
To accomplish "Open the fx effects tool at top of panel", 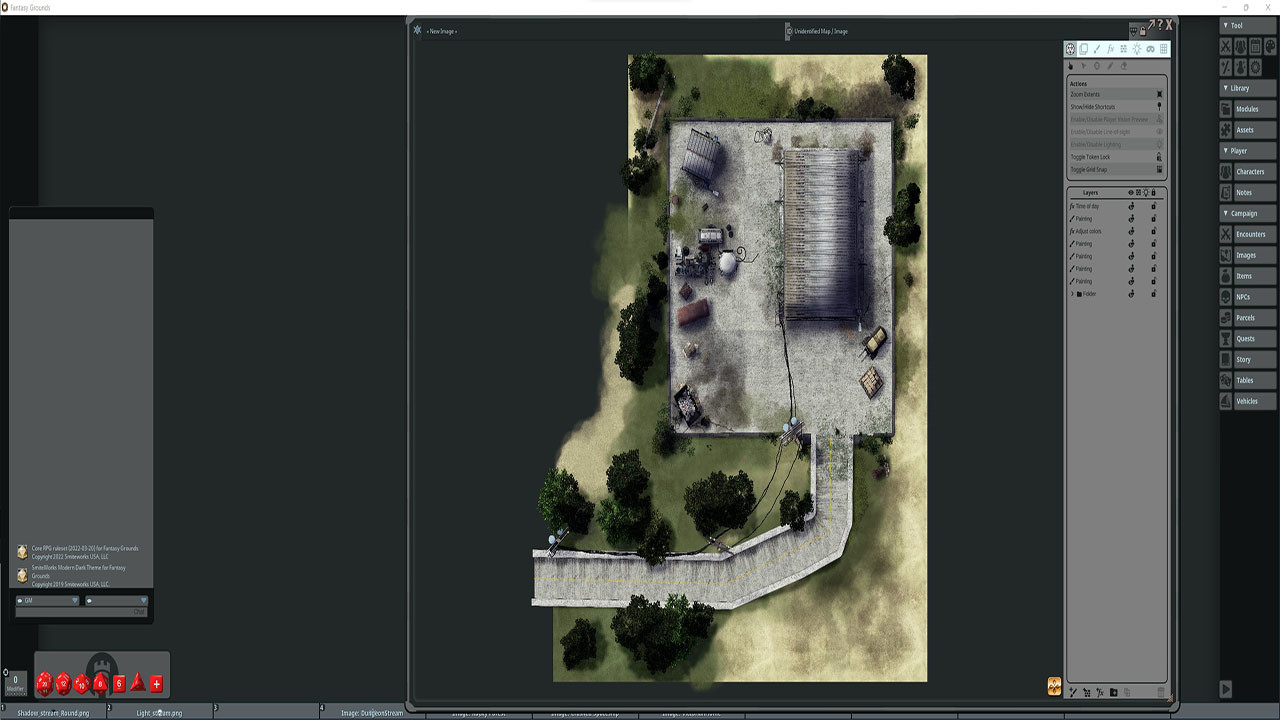I will (x=1111, y=48).
